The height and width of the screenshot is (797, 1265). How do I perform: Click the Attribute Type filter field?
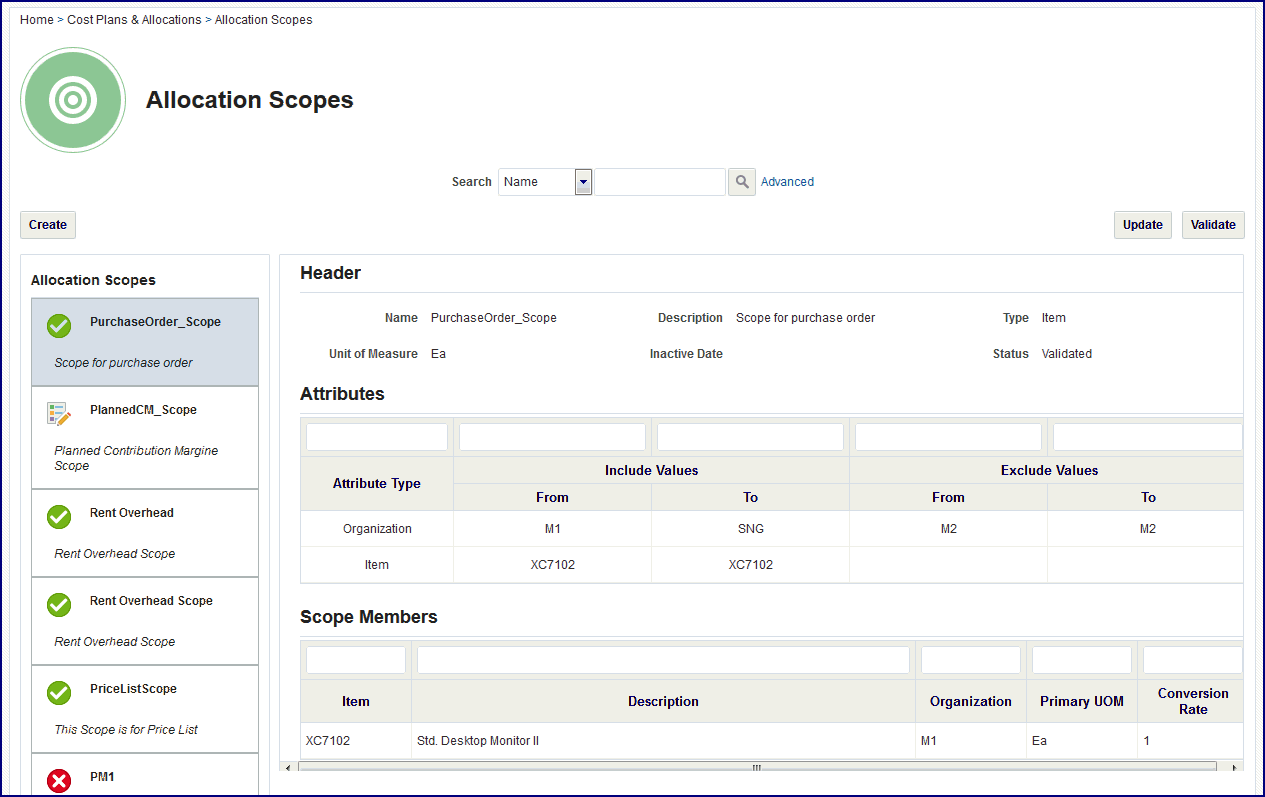click(x=377, y=437)
